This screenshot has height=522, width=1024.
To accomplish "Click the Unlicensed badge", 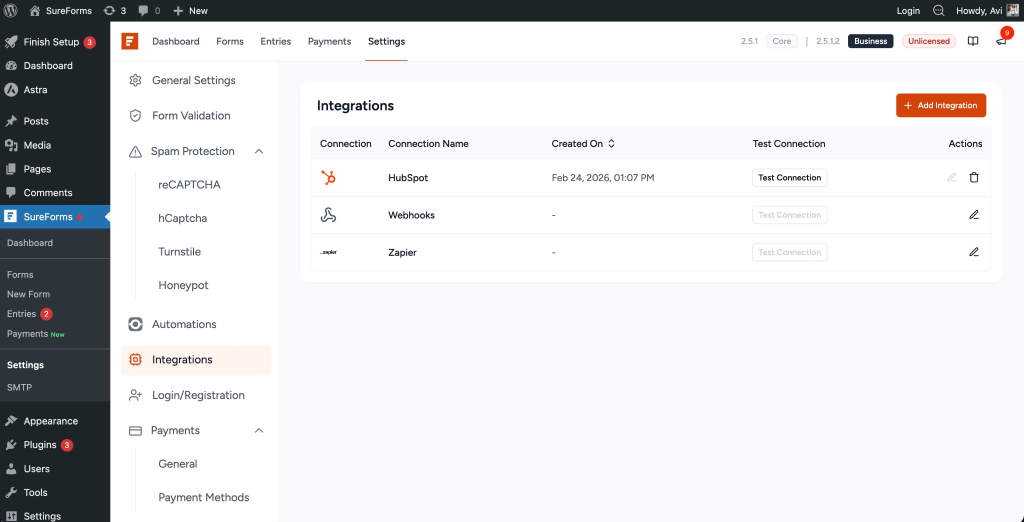I will [929, 41].
